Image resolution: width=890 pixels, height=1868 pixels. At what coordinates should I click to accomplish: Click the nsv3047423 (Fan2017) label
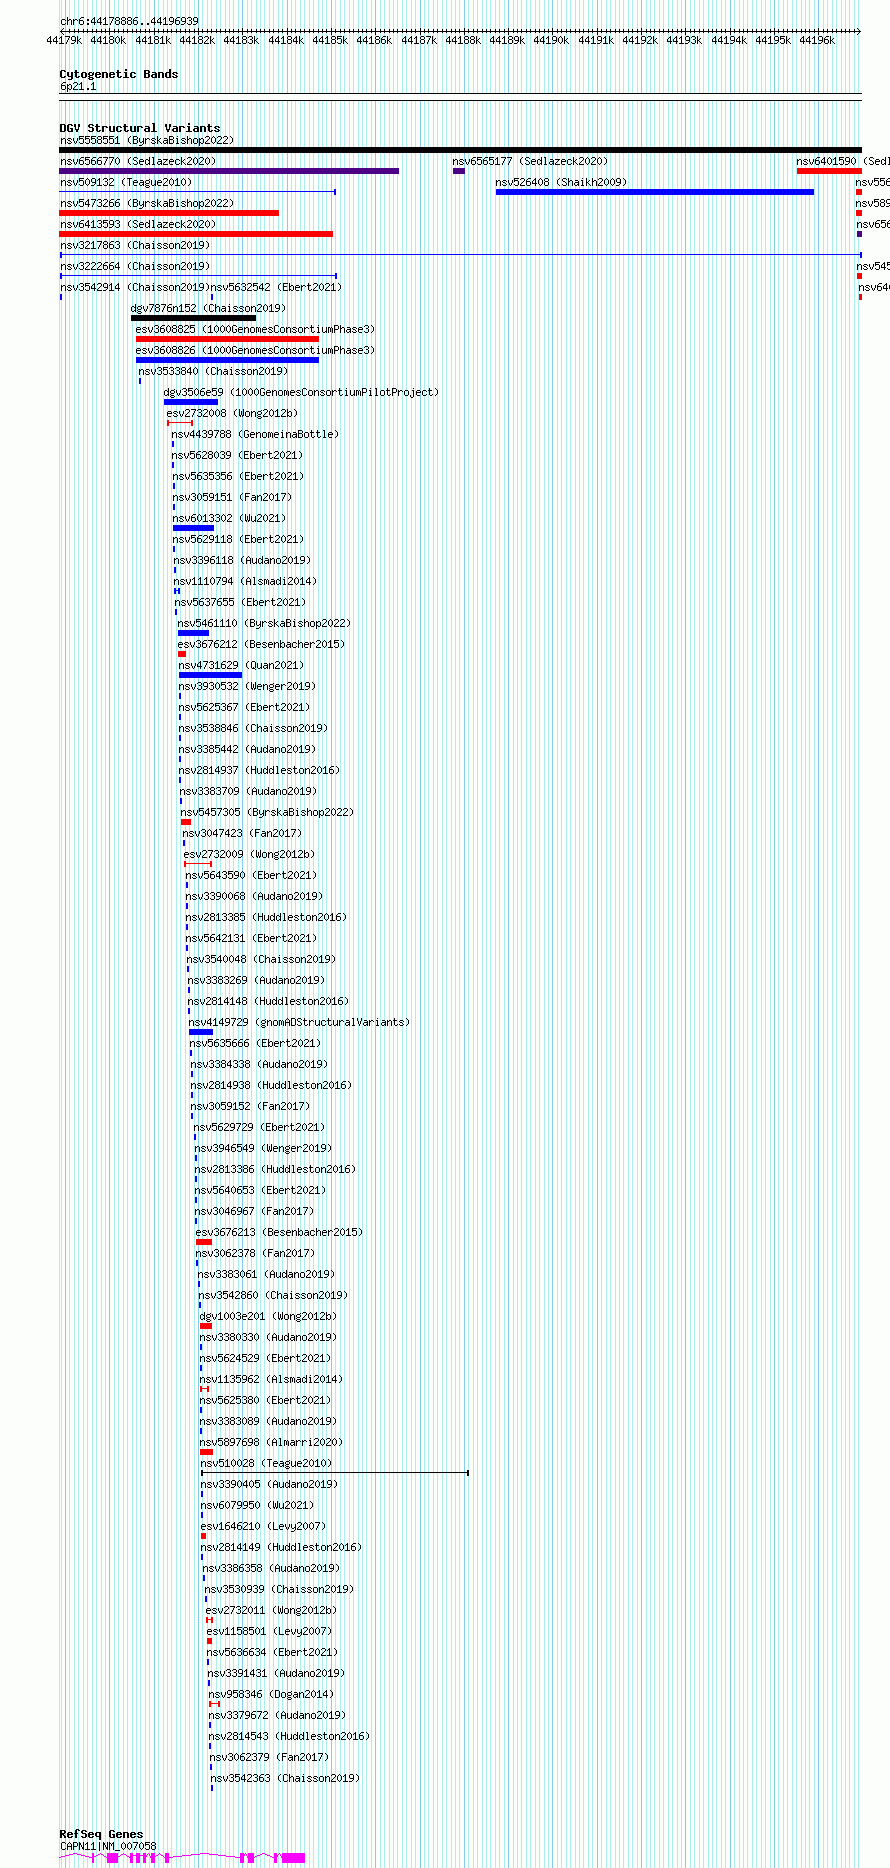coord(242,833)
